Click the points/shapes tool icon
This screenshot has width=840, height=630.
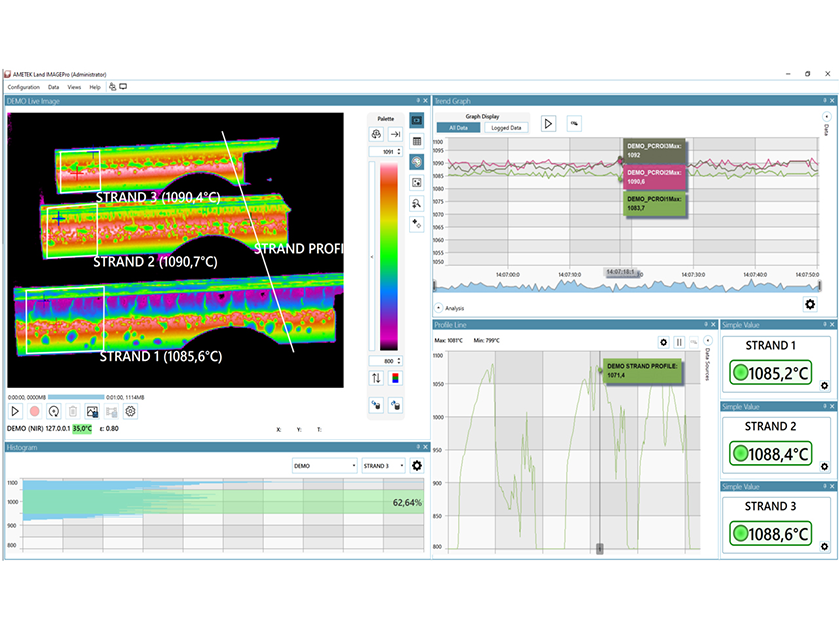[x=416, y=224]
